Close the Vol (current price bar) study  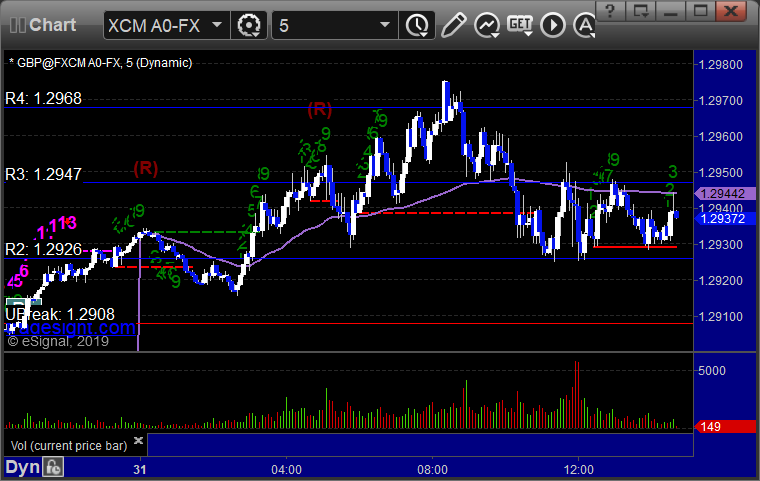click(x=138, y=440)
